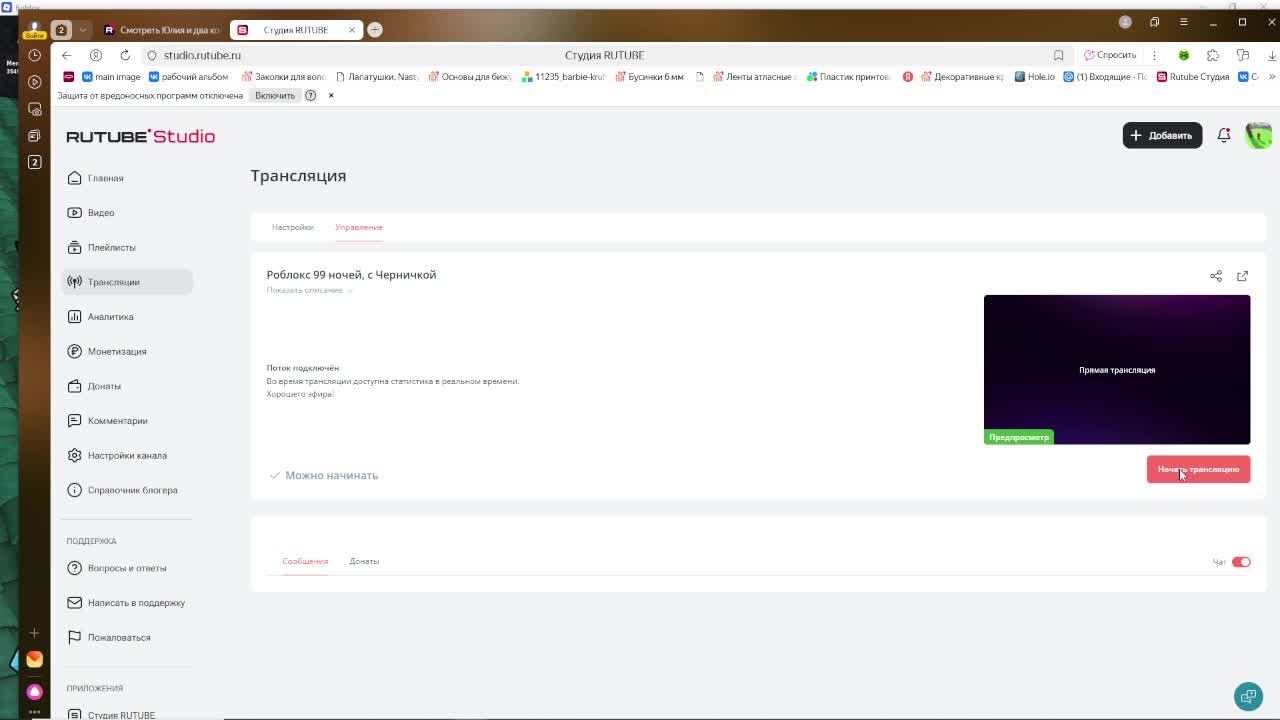This screenshot has height=720, width=1280.
Task: Click the address bar studio.rutube.ru
Action: [x=202, y=55]
